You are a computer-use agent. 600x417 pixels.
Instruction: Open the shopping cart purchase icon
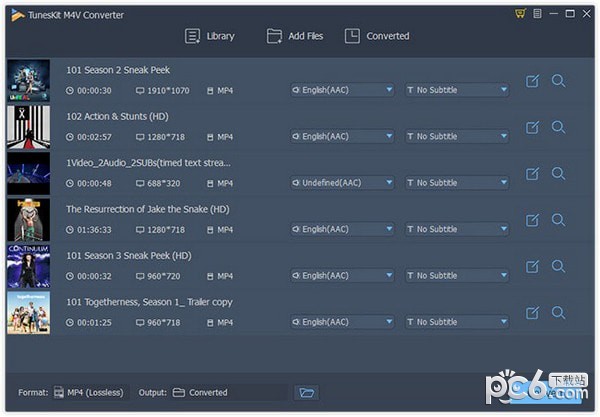pos(520,14)
